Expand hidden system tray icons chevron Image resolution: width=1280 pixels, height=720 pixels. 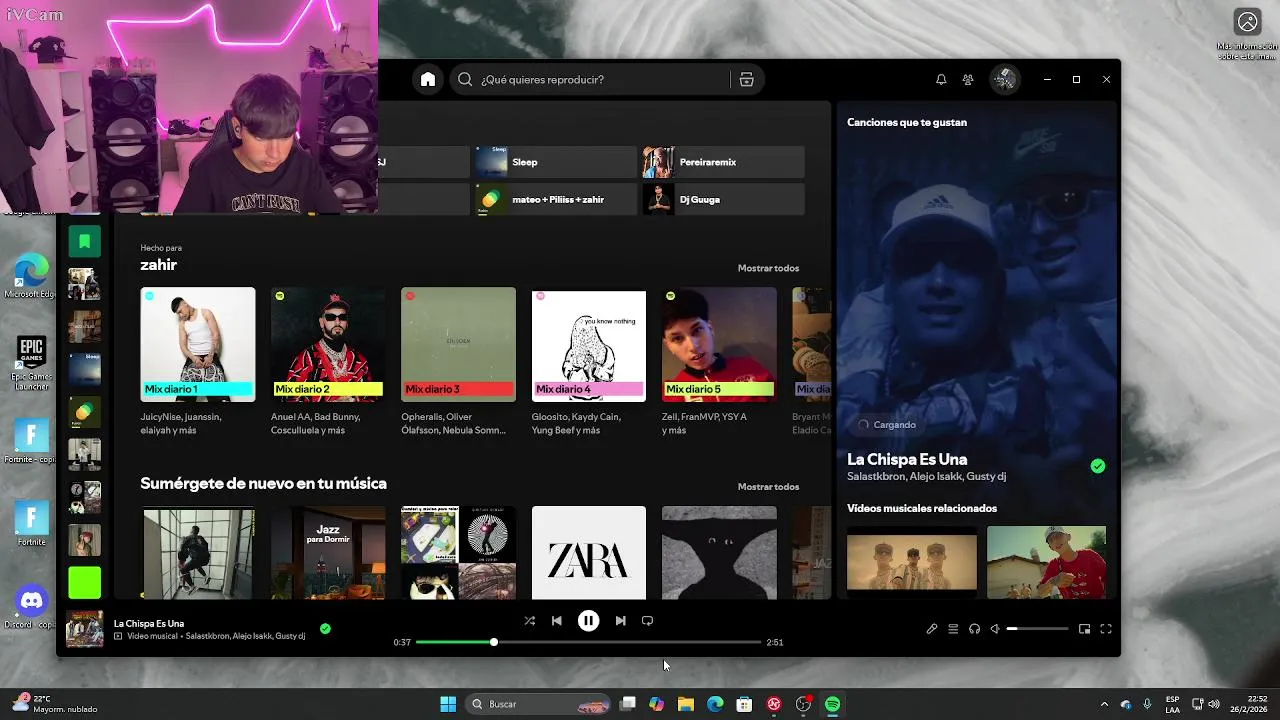1104,704
